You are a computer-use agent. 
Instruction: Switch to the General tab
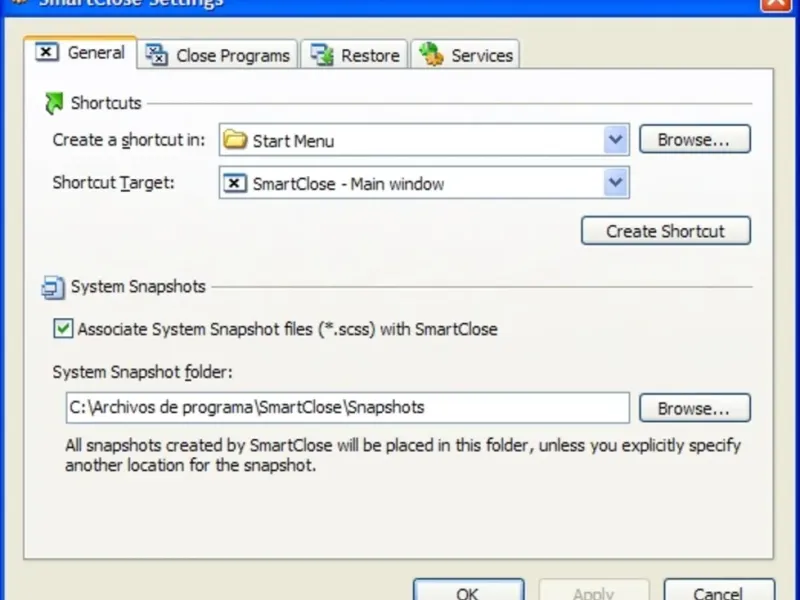[80, 52]
